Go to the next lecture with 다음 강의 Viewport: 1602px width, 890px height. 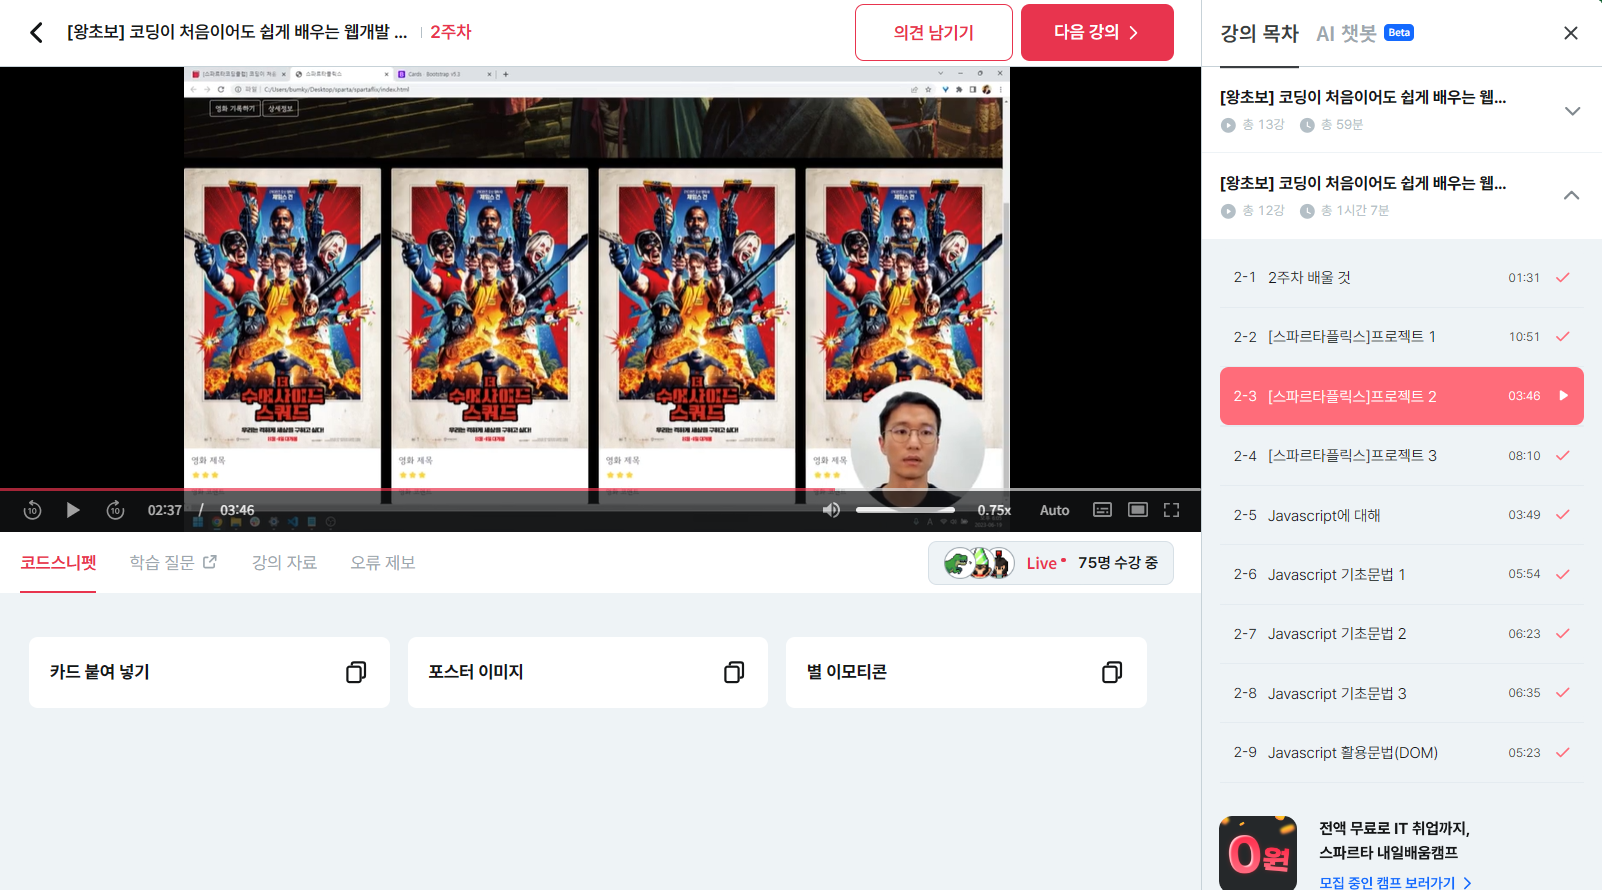(x=1097, y=33)
